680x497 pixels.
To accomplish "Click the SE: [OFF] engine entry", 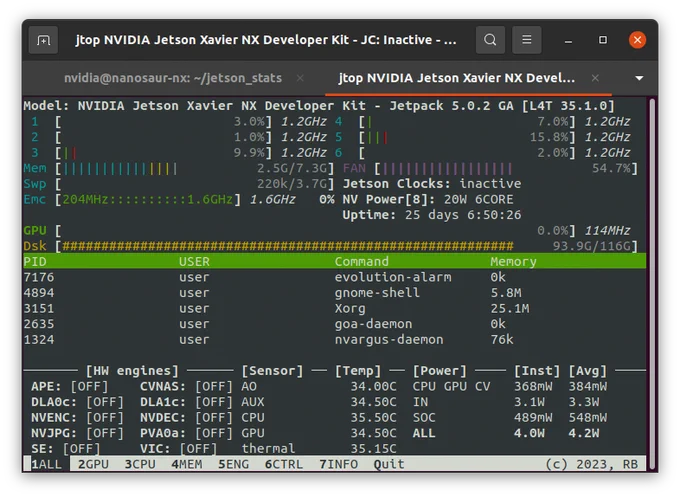I will pos(66,449).
